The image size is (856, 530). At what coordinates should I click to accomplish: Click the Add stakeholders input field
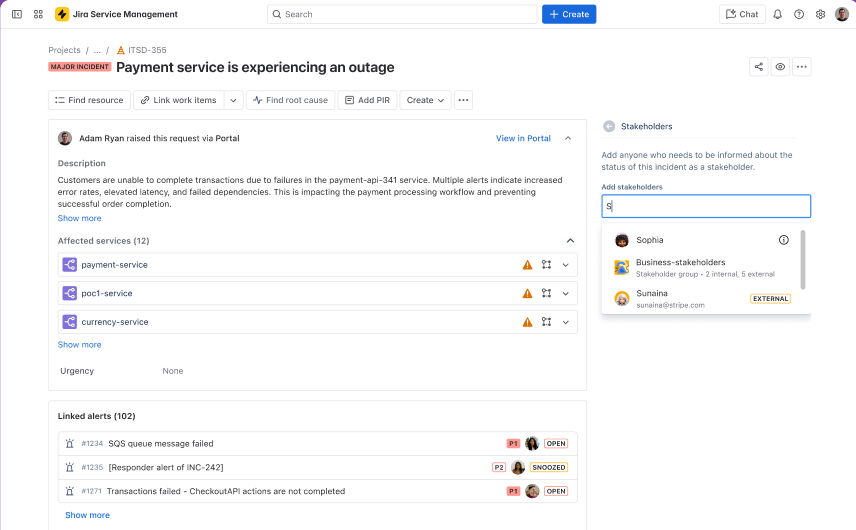[706, 206]
